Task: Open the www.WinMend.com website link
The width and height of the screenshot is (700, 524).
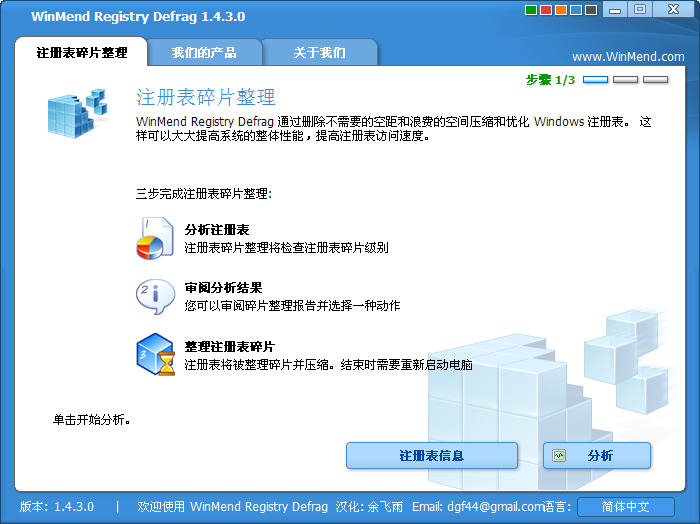Action: [628, 57]
